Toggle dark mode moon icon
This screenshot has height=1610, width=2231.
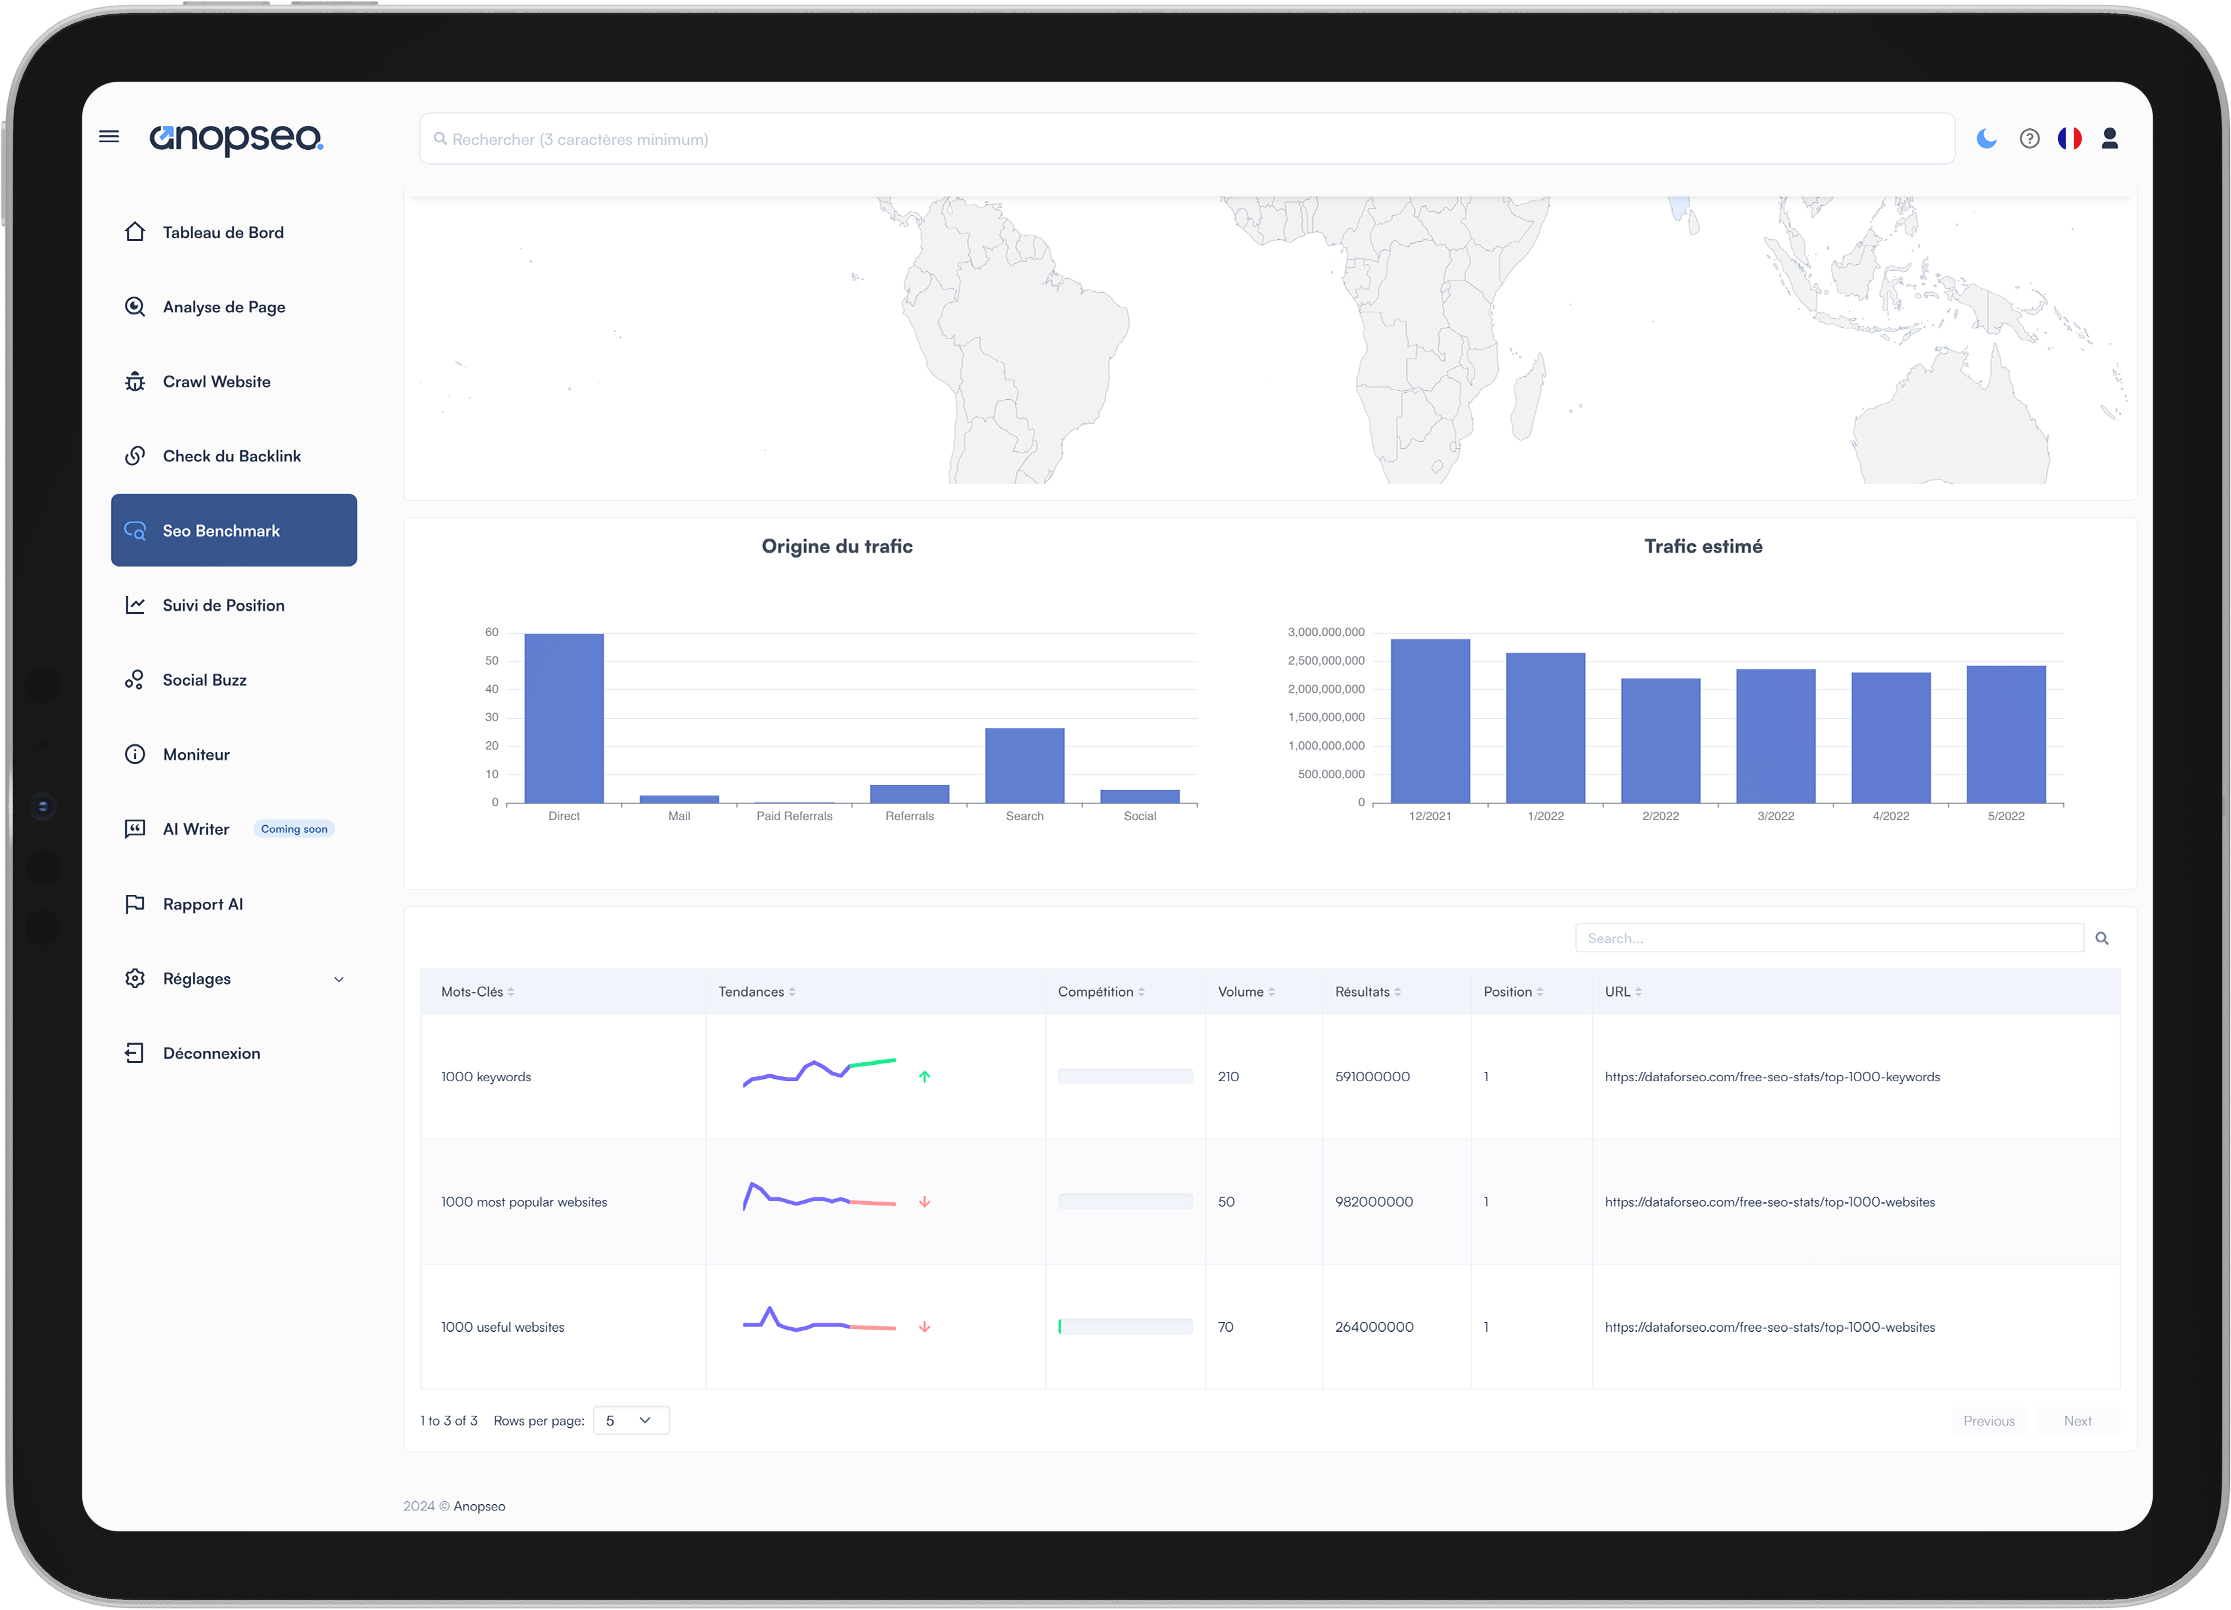1987,139
